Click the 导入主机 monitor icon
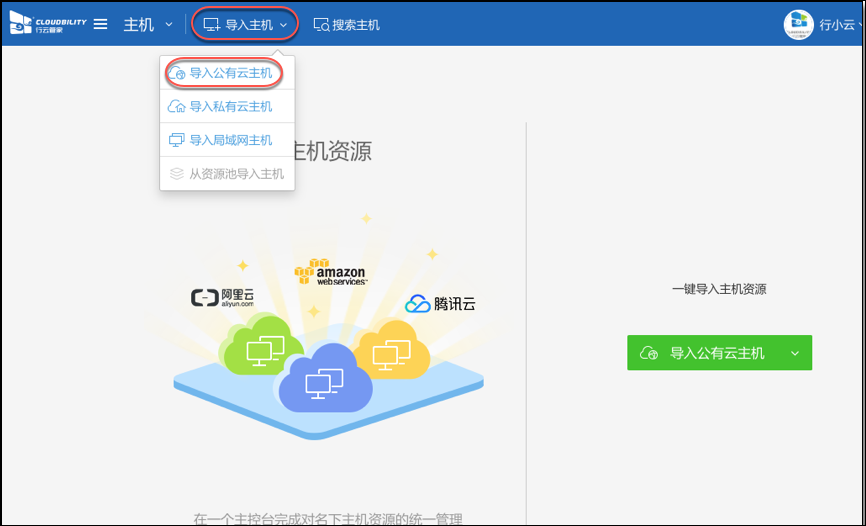866x526 pixels. 212,25
